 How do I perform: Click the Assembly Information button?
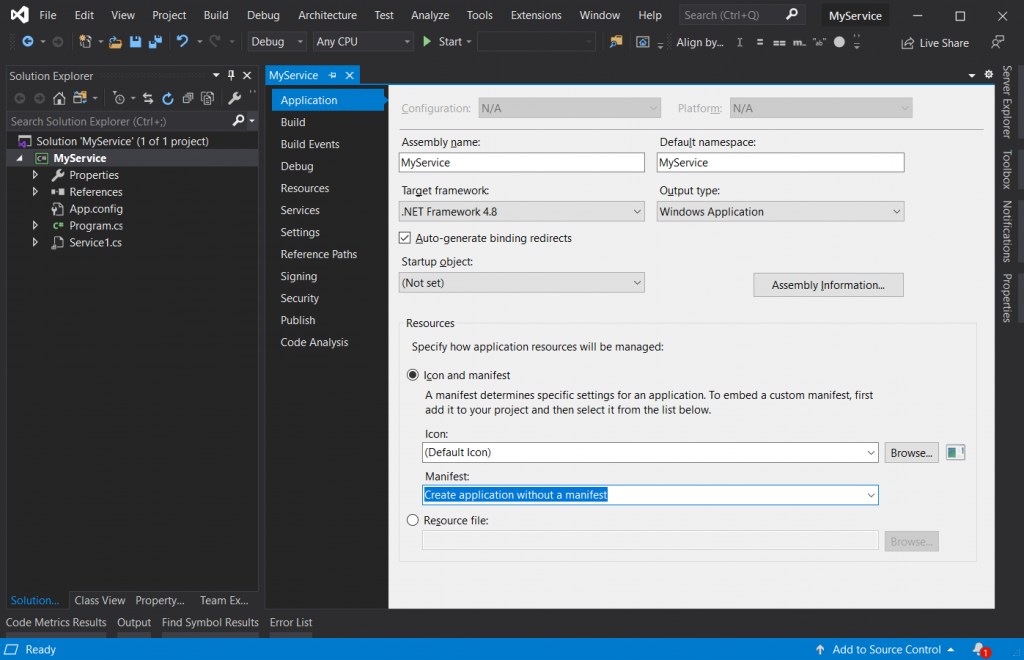click(828, 285)
